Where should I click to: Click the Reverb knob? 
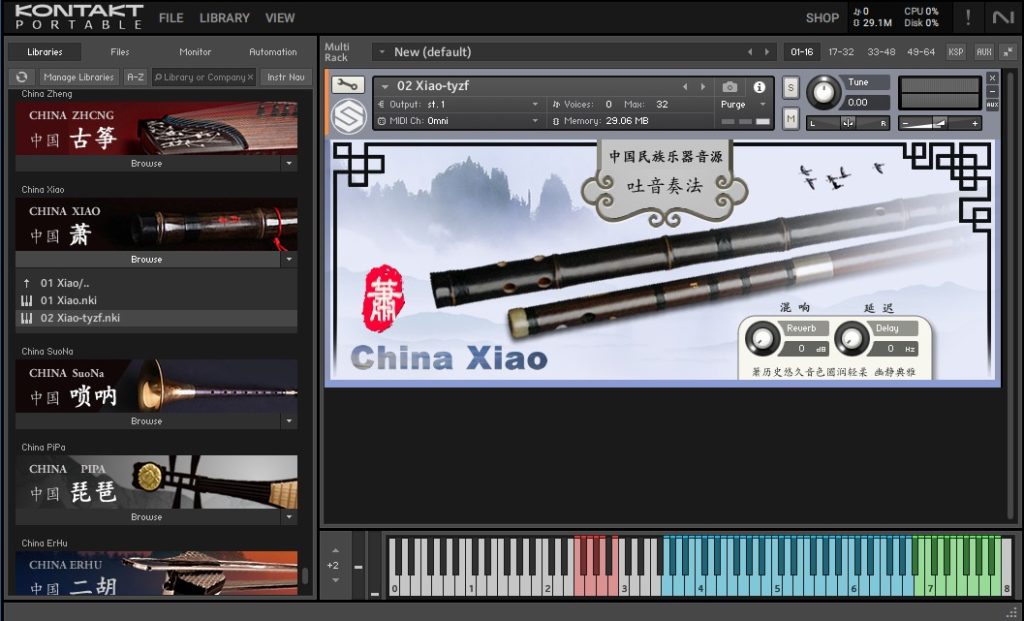pyautogui.click(x=761, y=338)
